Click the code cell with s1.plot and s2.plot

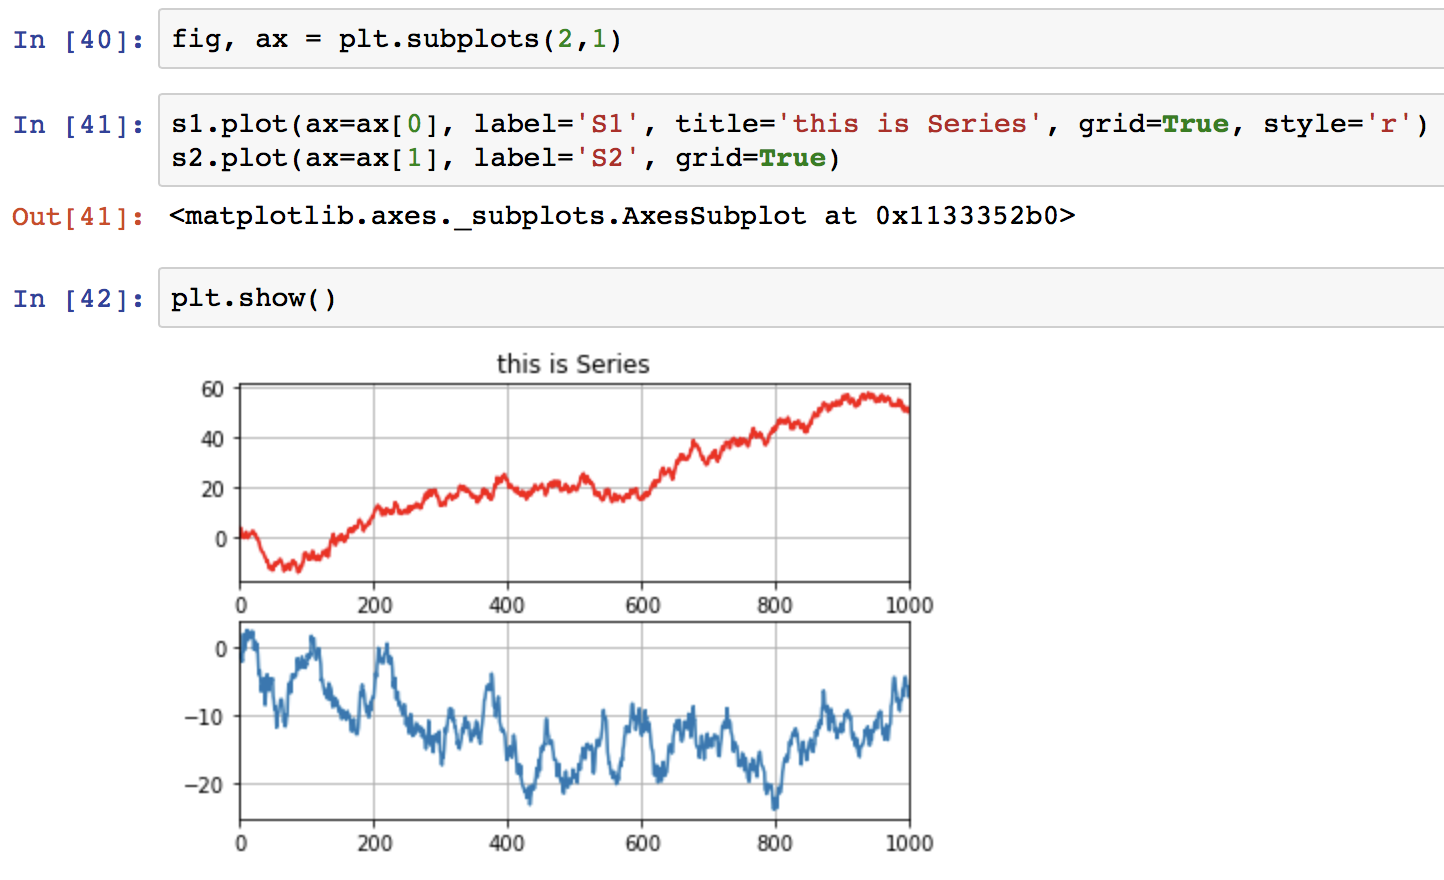tap(801, 140)
